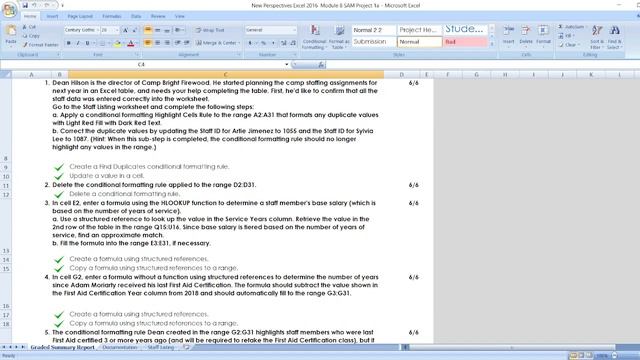Toggle bottom vertical alignment
Screen dimensions: 640x360
click(x=167, y=30)
